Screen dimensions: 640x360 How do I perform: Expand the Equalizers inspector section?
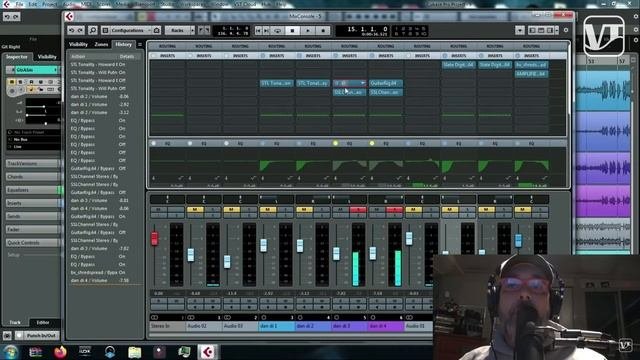click(33, 190)
